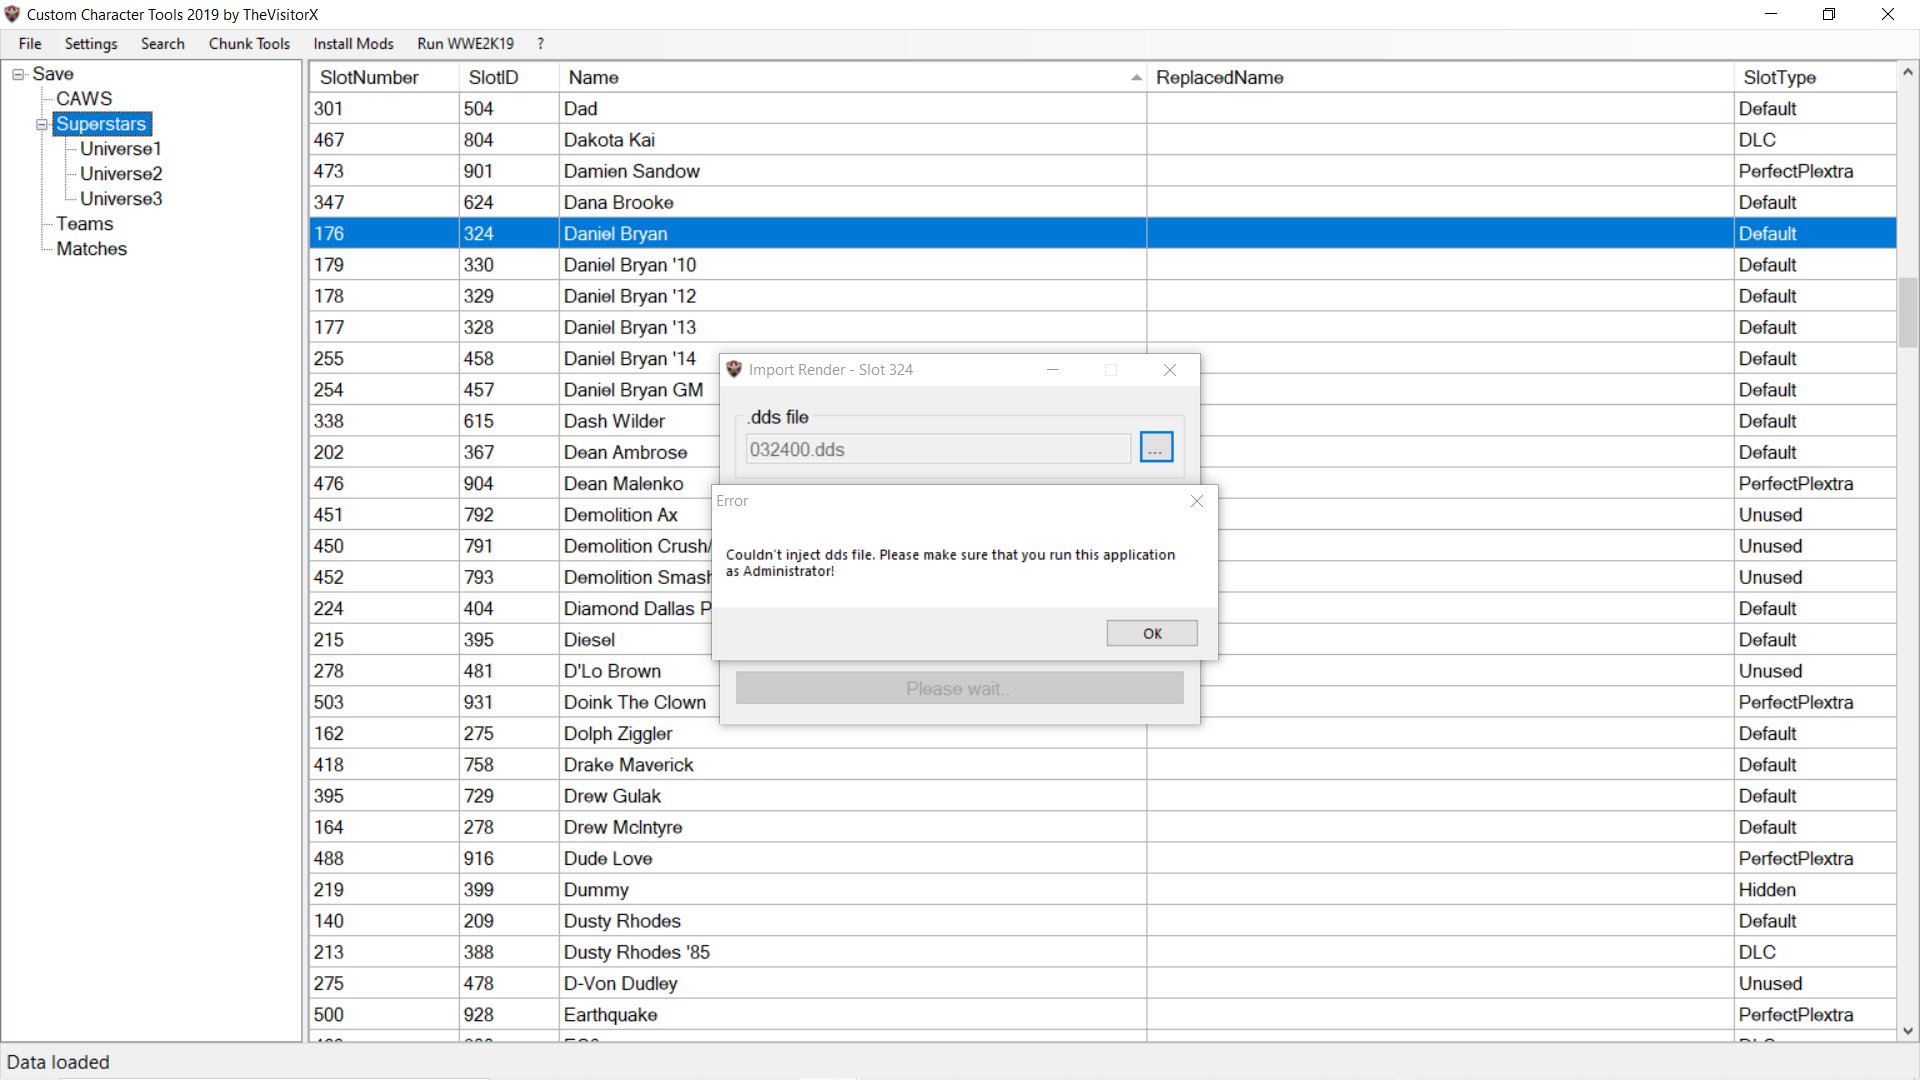Minimize the main application window

pyautogui.click(x=1771, y=14)
